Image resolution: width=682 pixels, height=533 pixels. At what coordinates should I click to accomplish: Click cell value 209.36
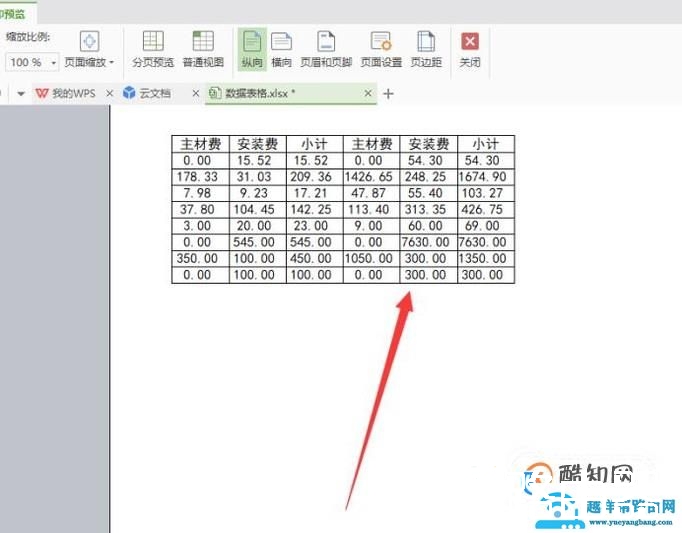[x=311, y=177]
